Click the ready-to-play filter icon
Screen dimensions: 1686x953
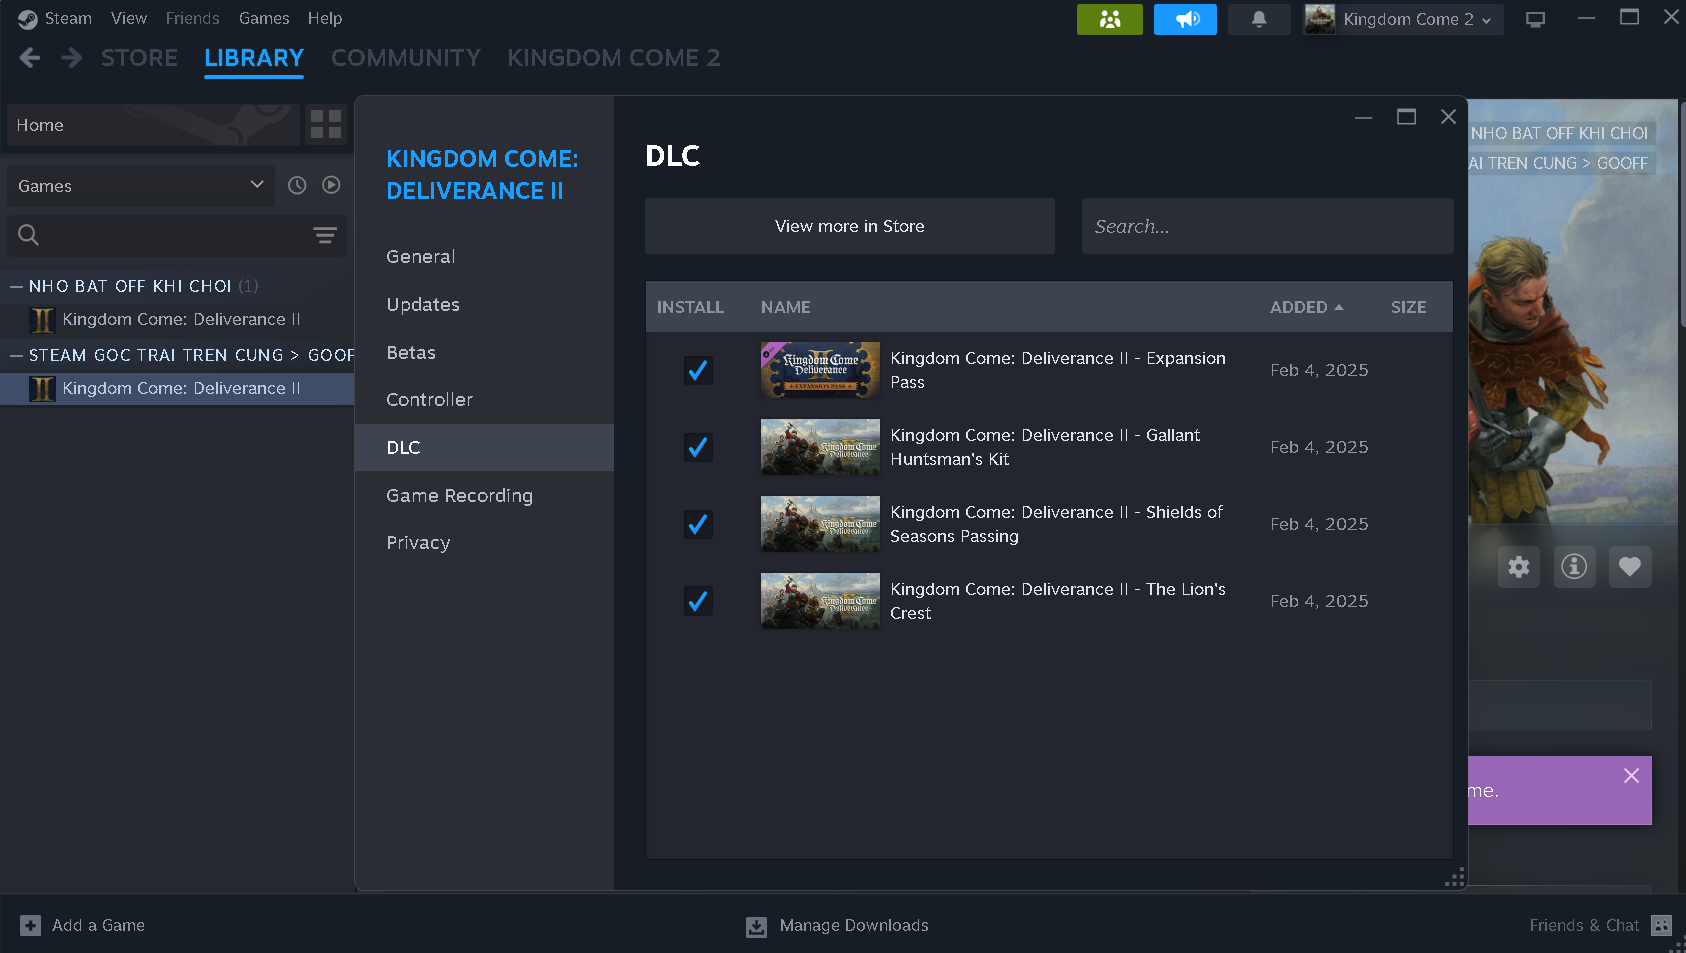[332, 185]
